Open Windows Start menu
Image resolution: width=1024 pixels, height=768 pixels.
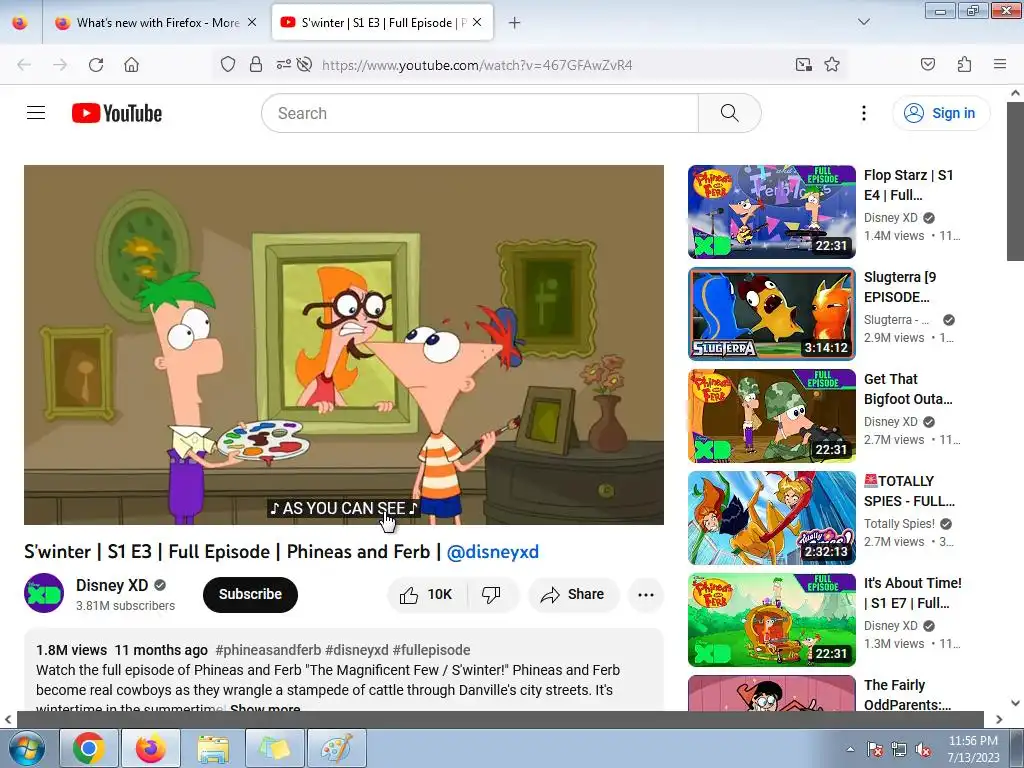(x=26, y=748)
